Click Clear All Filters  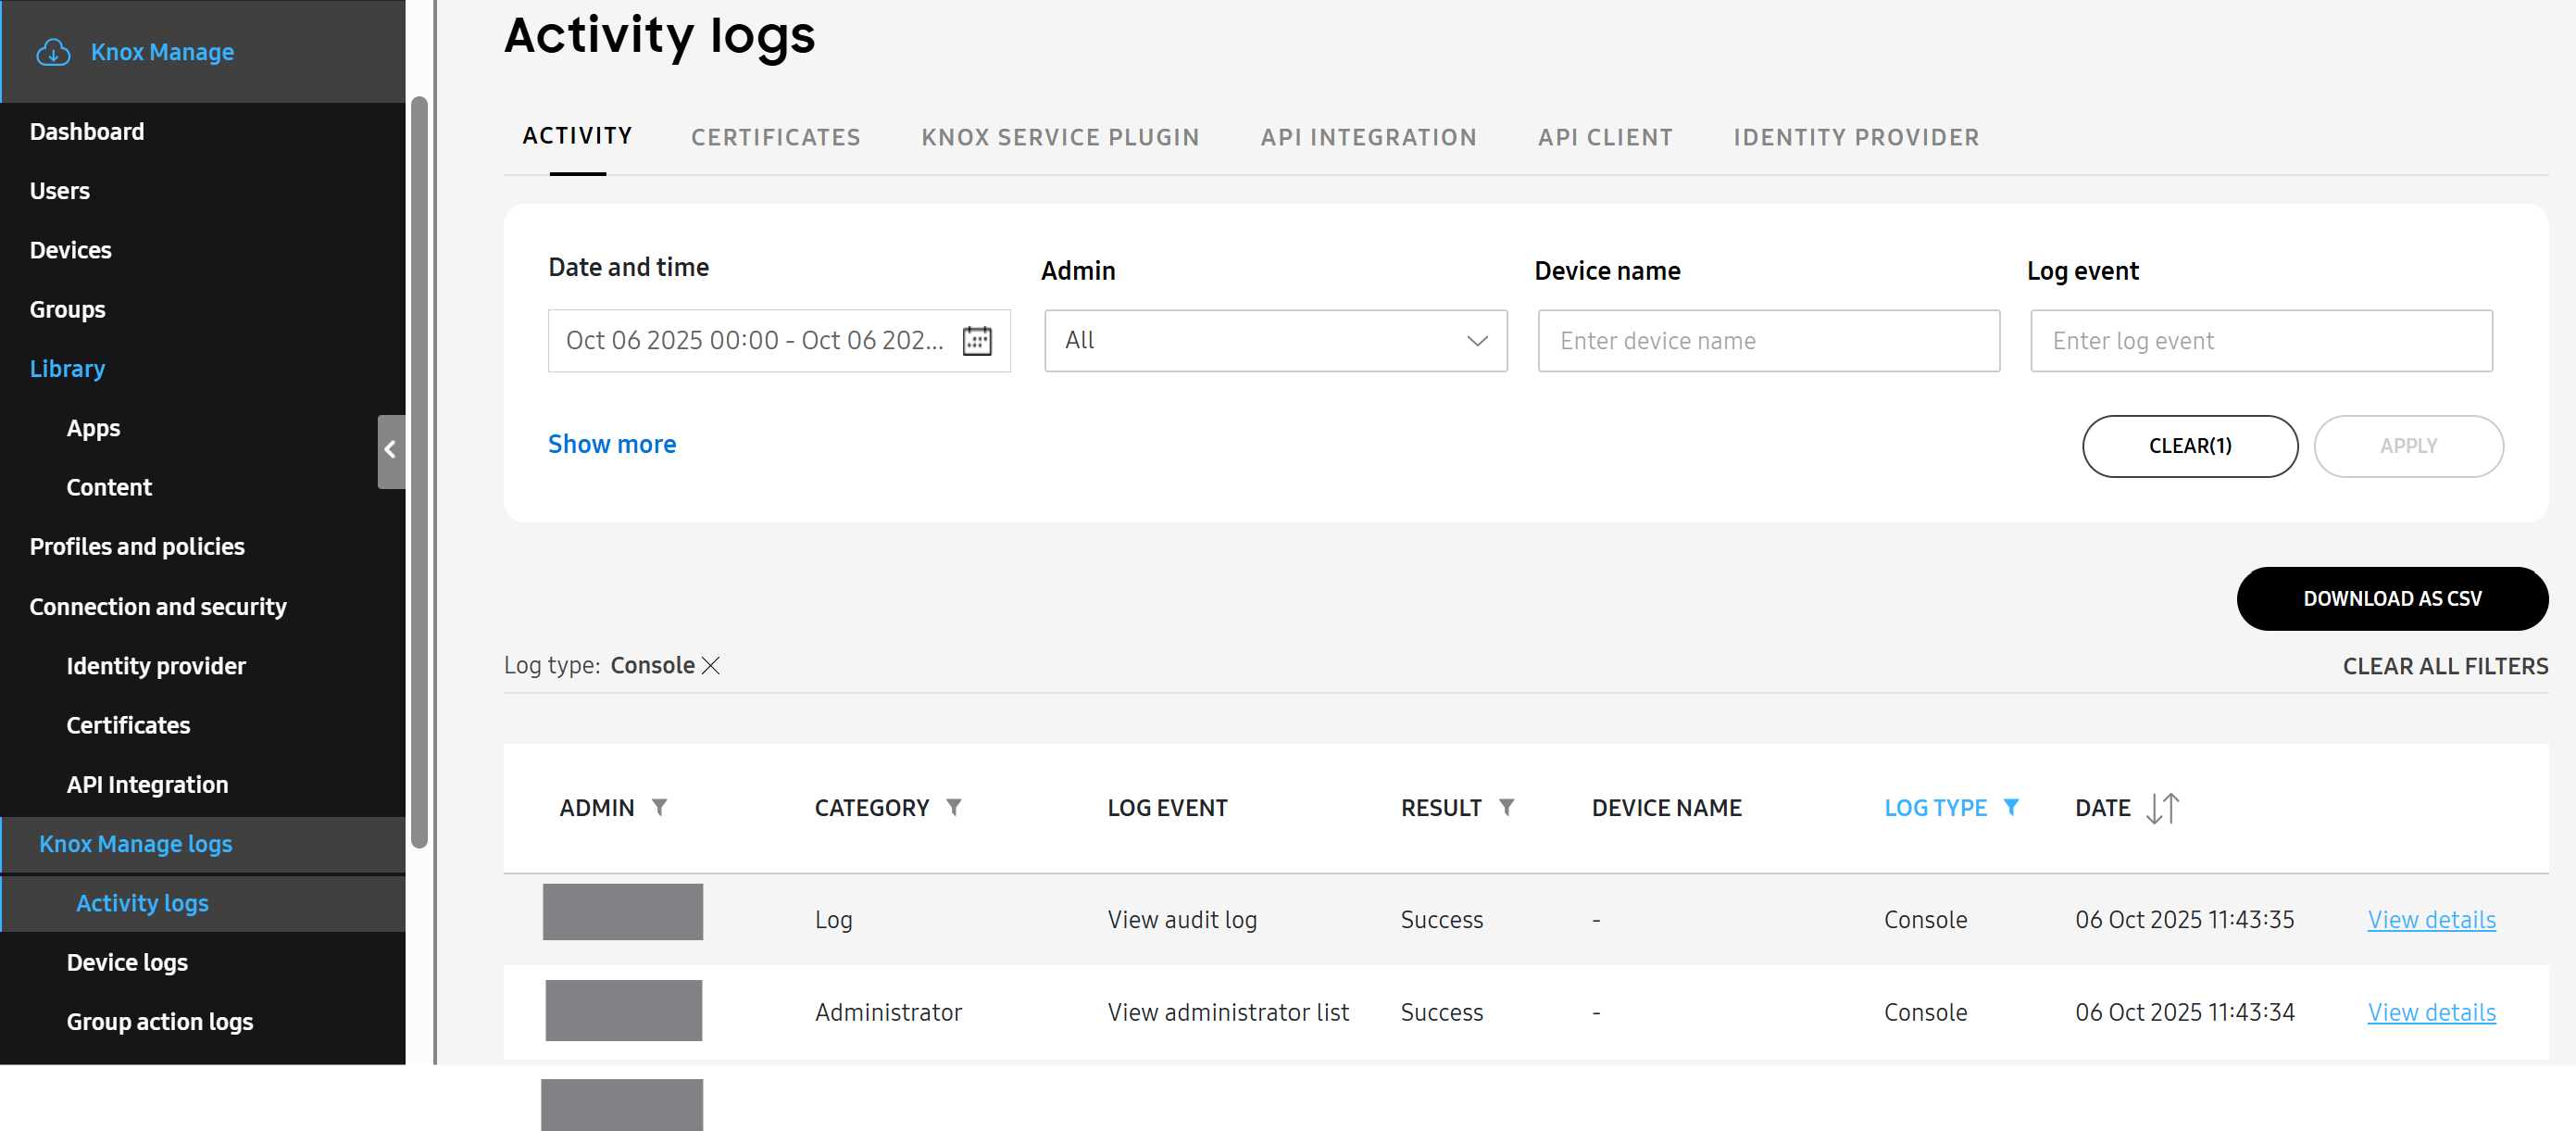click(x=2445, y=665)
